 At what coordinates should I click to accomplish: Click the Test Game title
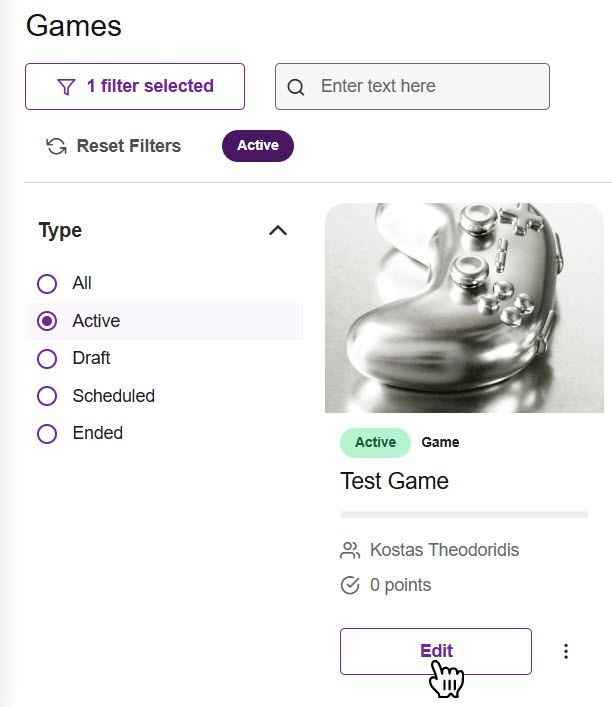click(x=394, y=481)
